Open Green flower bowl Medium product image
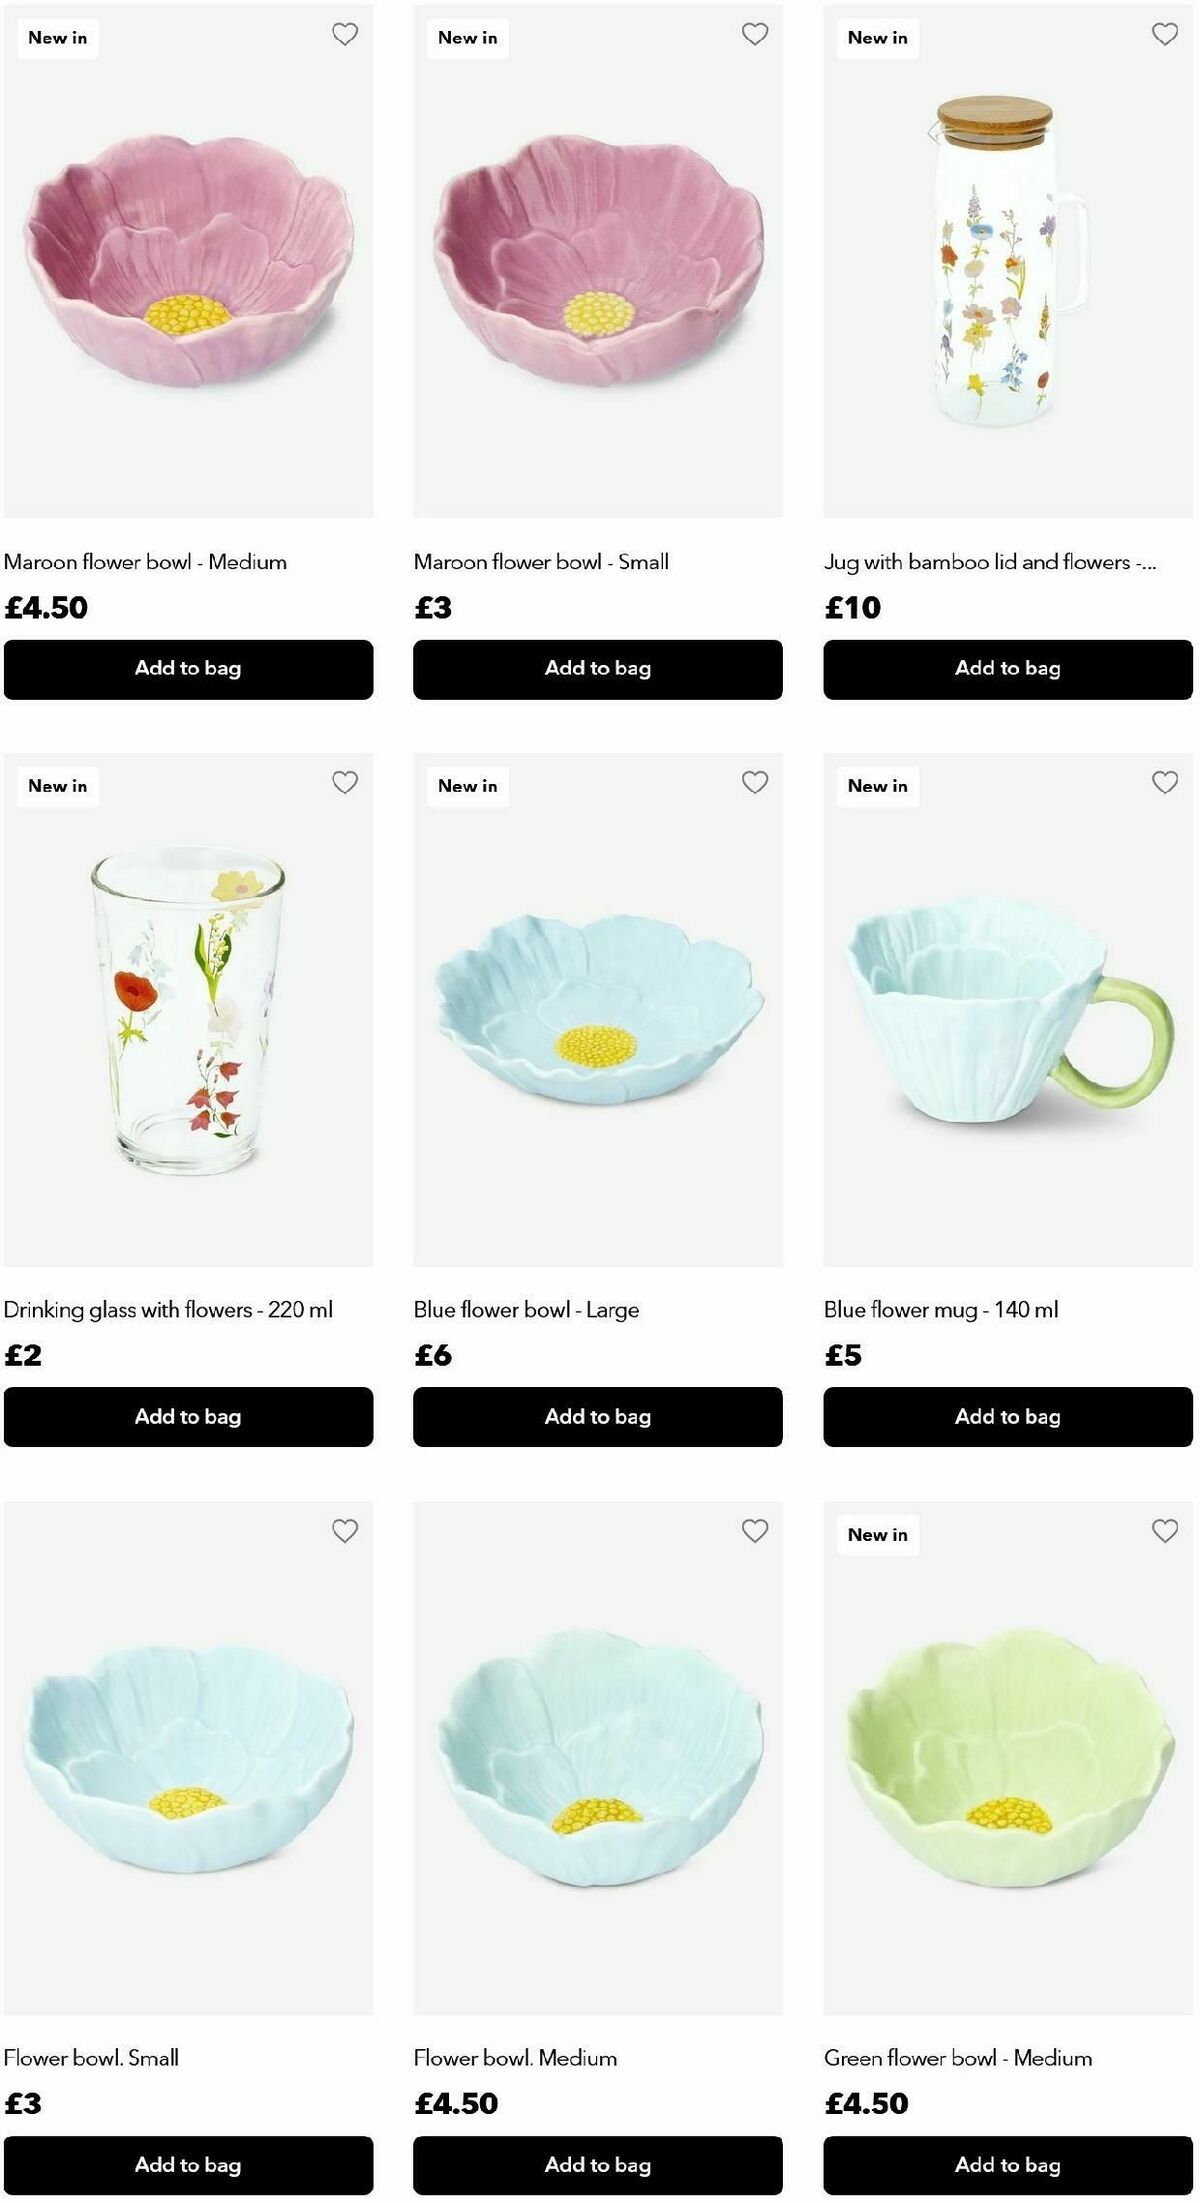The image size is (1200, 2203). point(1008,1757)
